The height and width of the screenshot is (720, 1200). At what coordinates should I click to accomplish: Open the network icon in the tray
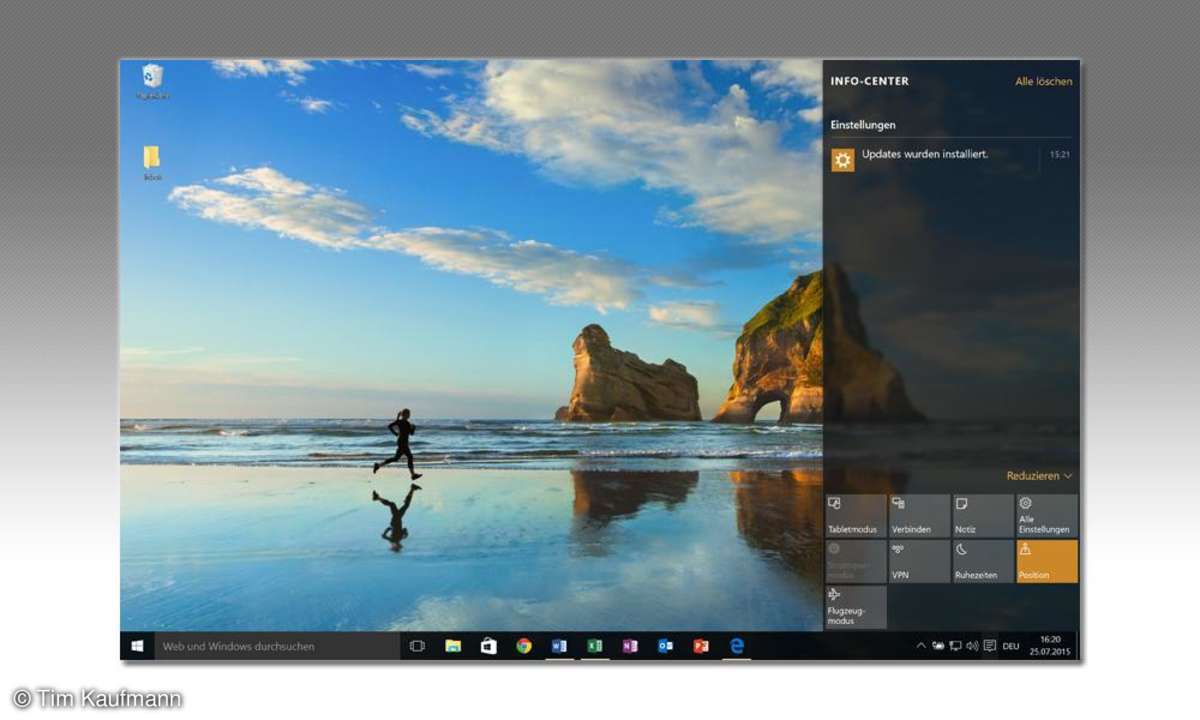(x=955, y=646)
